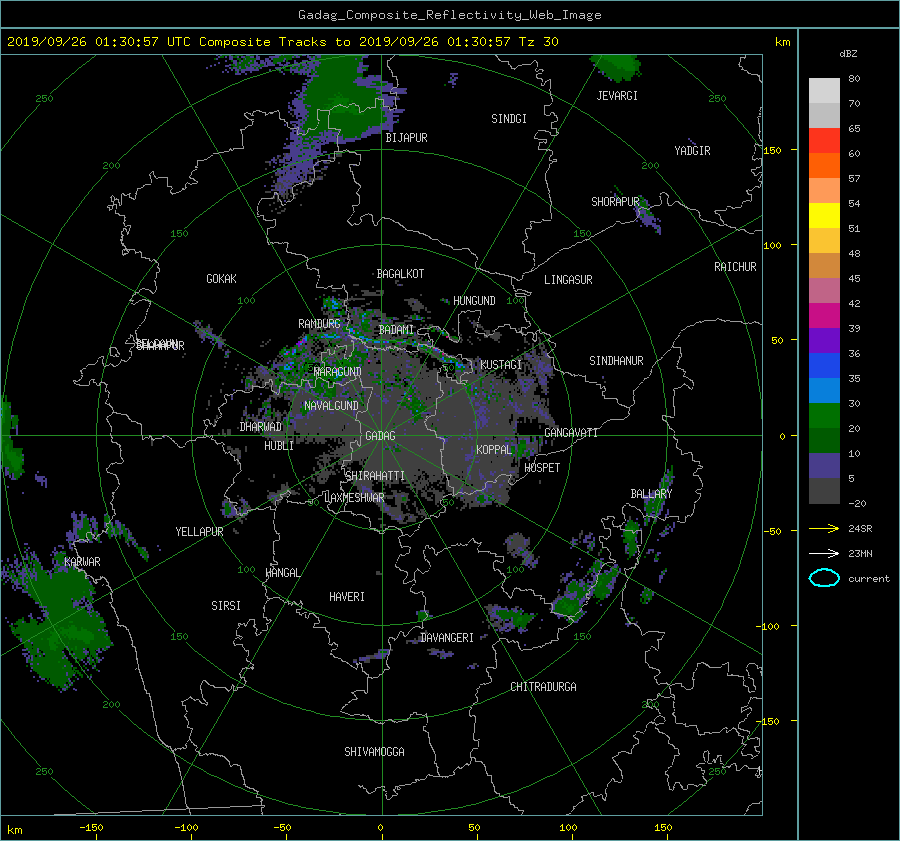900x841 pixels.
Task: Click the NAVALGUND city label
Action: click(331, 406)
